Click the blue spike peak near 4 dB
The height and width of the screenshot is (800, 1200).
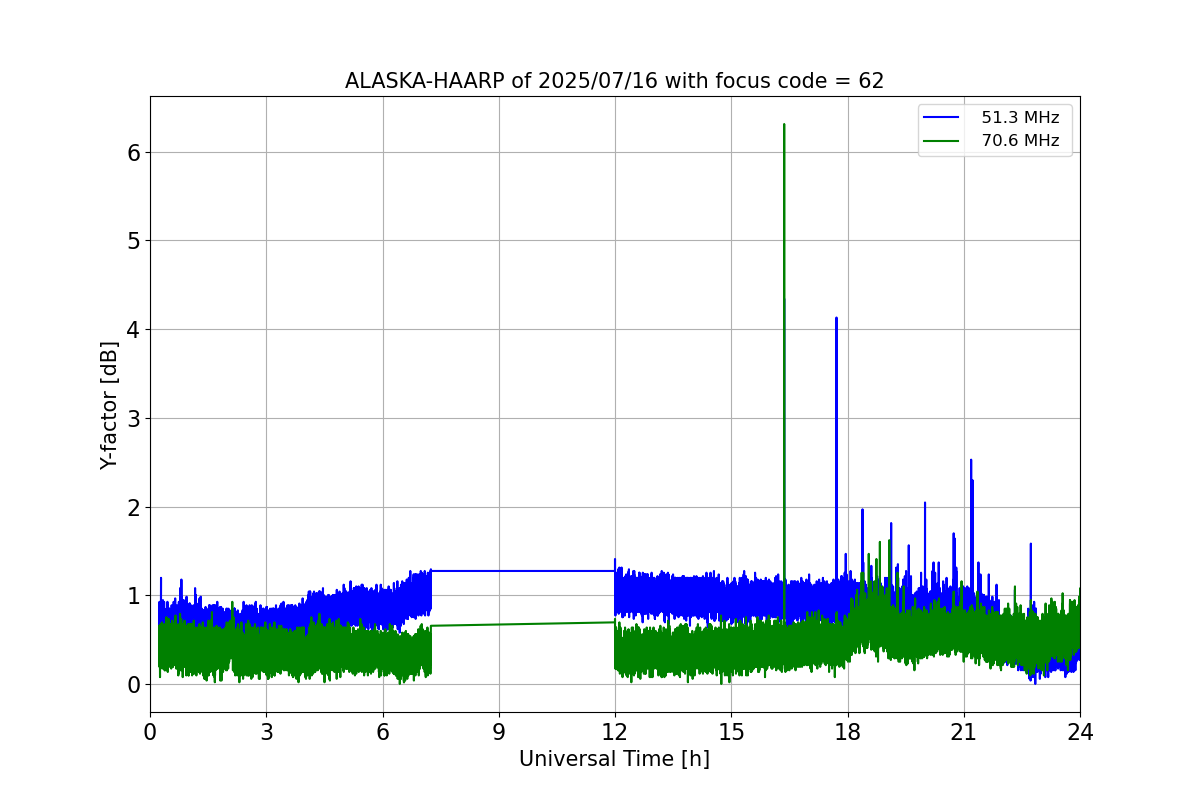pyautogui.click(x=836, y=318)
